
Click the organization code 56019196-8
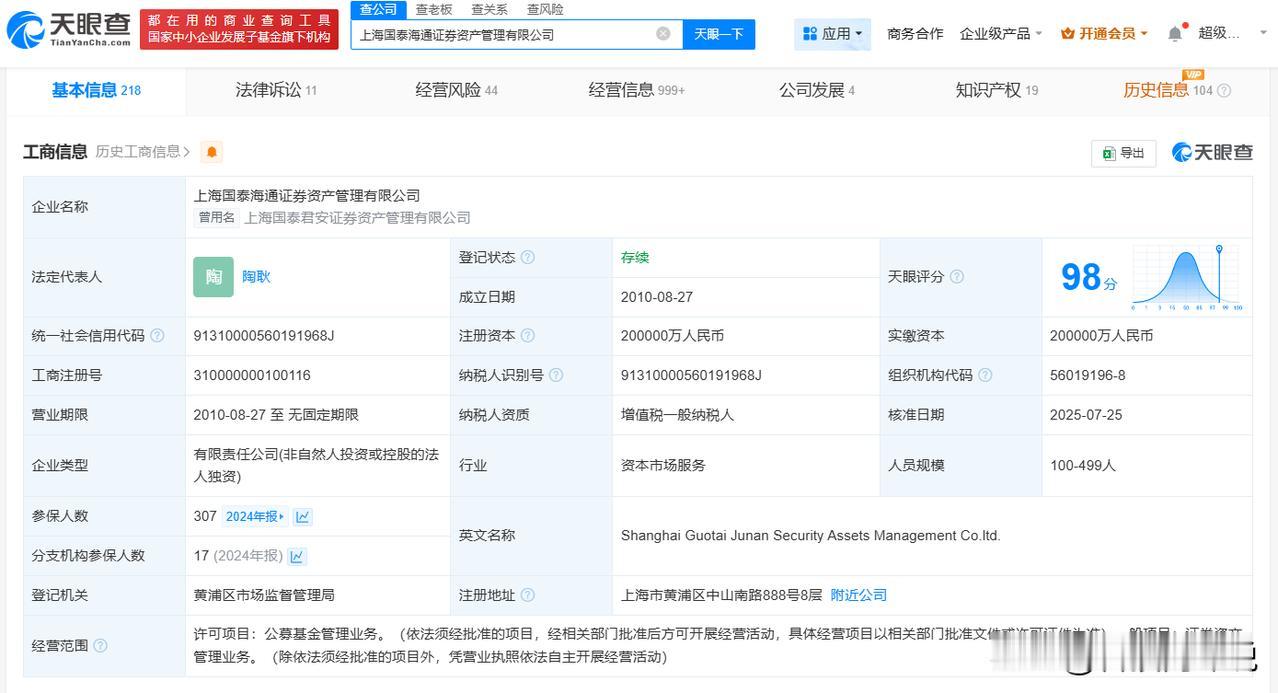point(1088,375)
